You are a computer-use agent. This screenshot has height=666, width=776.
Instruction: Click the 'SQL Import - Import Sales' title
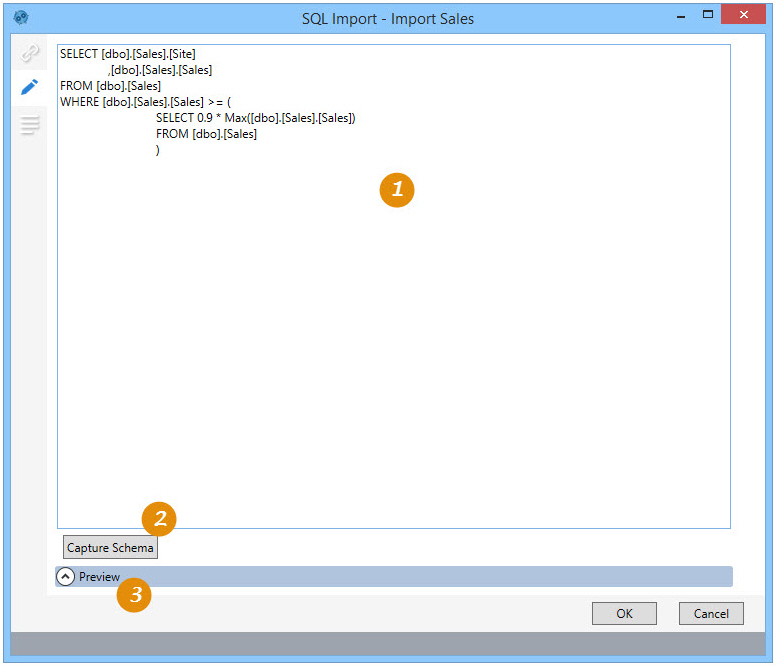(x=388, y=19)
